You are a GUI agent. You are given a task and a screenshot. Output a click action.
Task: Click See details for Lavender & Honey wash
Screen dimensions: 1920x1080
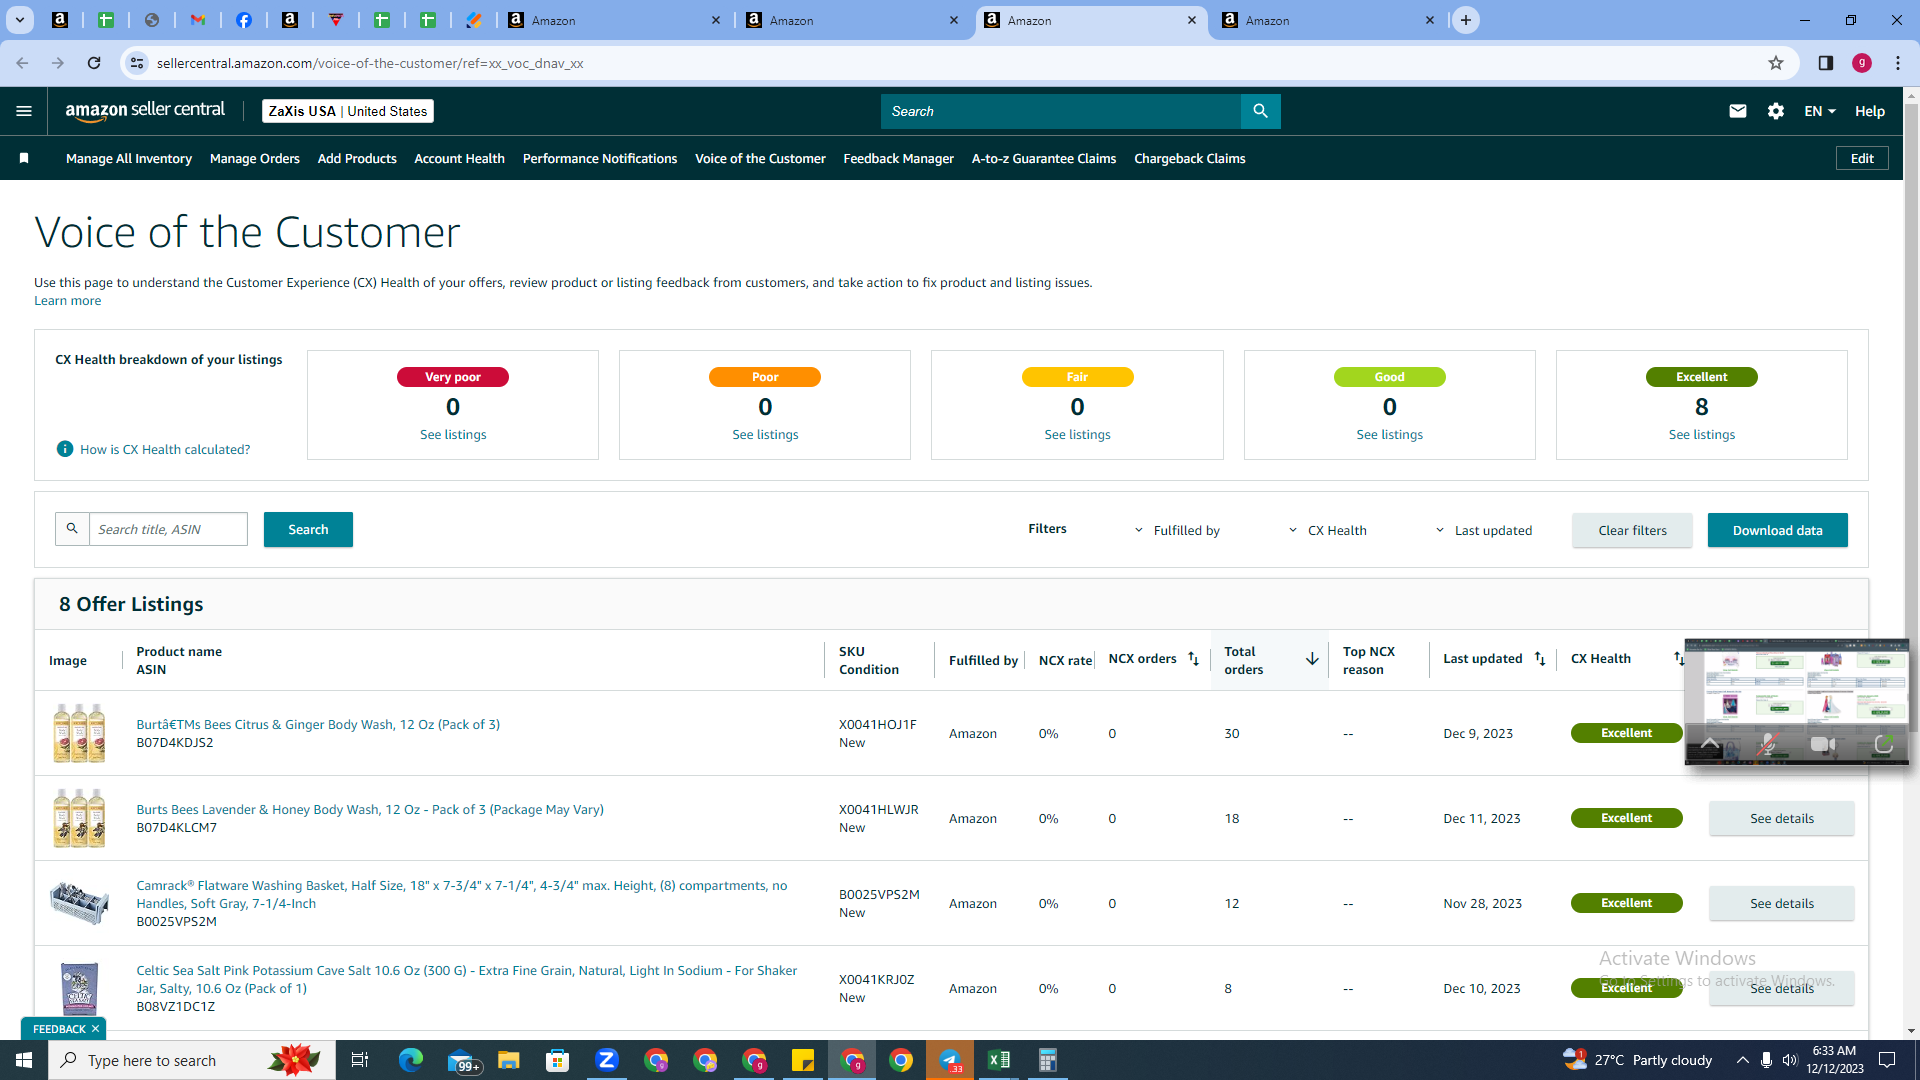click(1781, 818)
